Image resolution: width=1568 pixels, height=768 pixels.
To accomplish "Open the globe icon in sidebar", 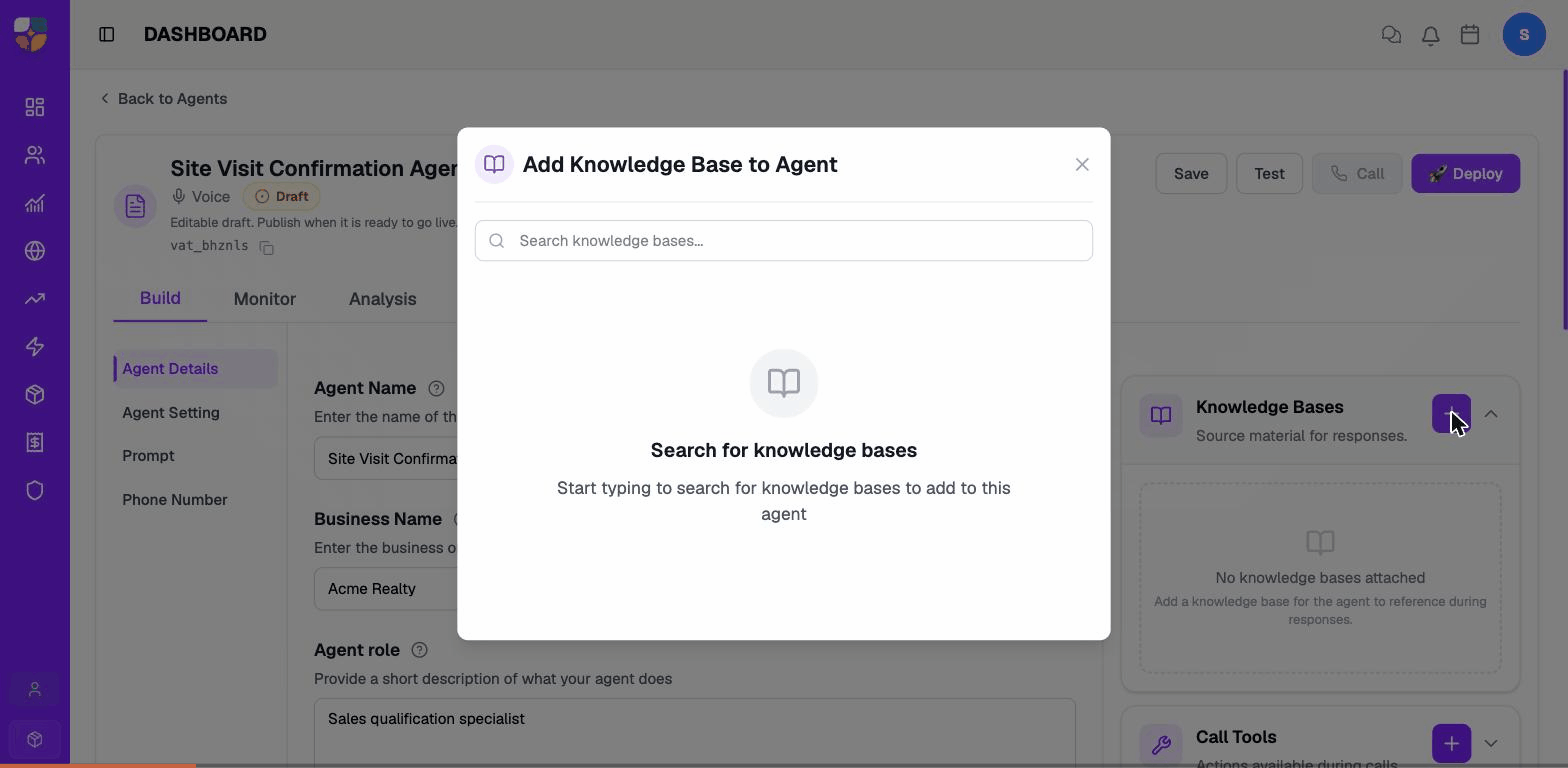I will (35, 251).
